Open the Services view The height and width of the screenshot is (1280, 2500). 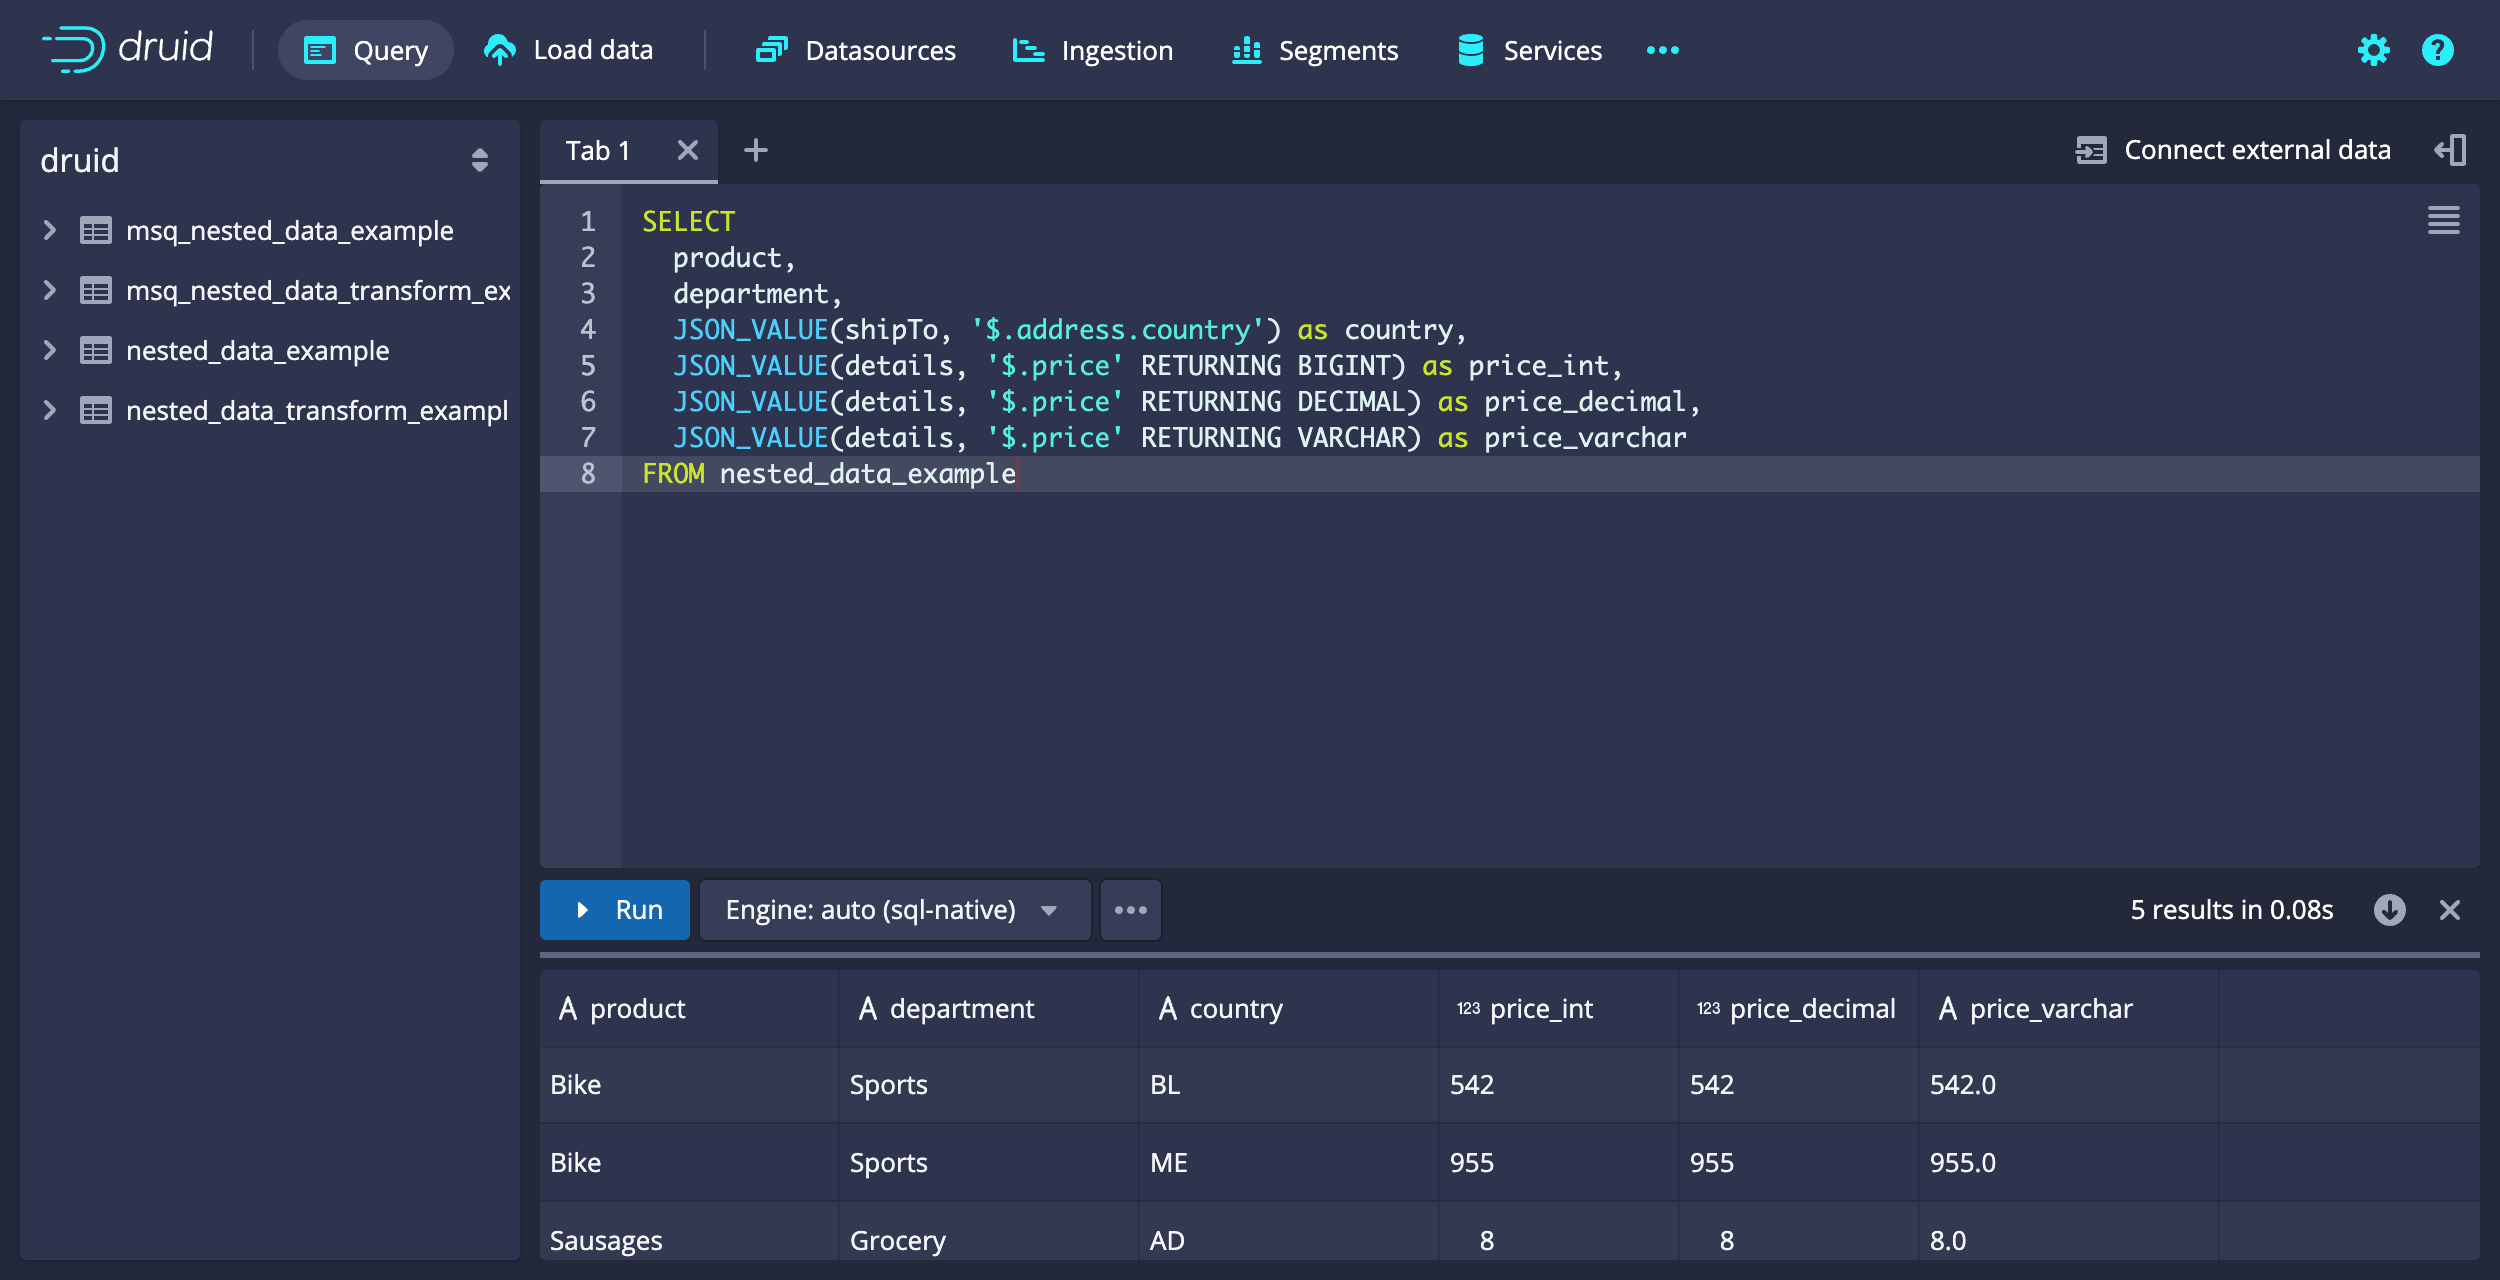1527,50
